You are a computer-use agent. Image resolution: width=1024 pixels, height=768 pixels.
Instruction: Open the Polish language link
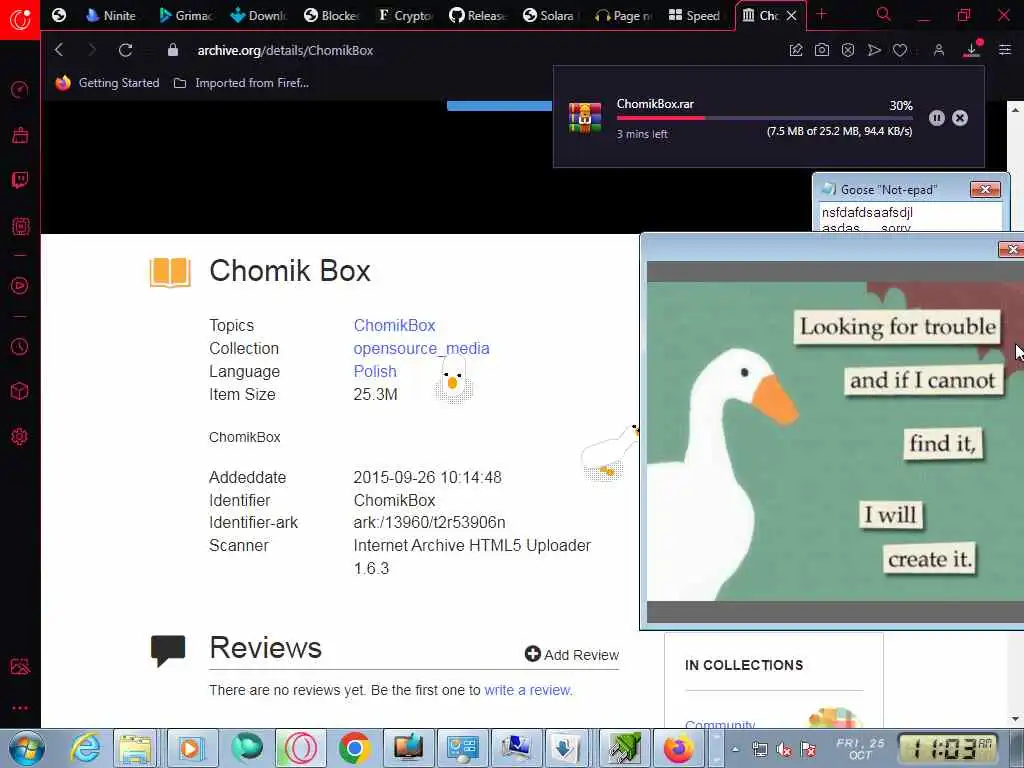pyautogui.click(x=375, y=371)
